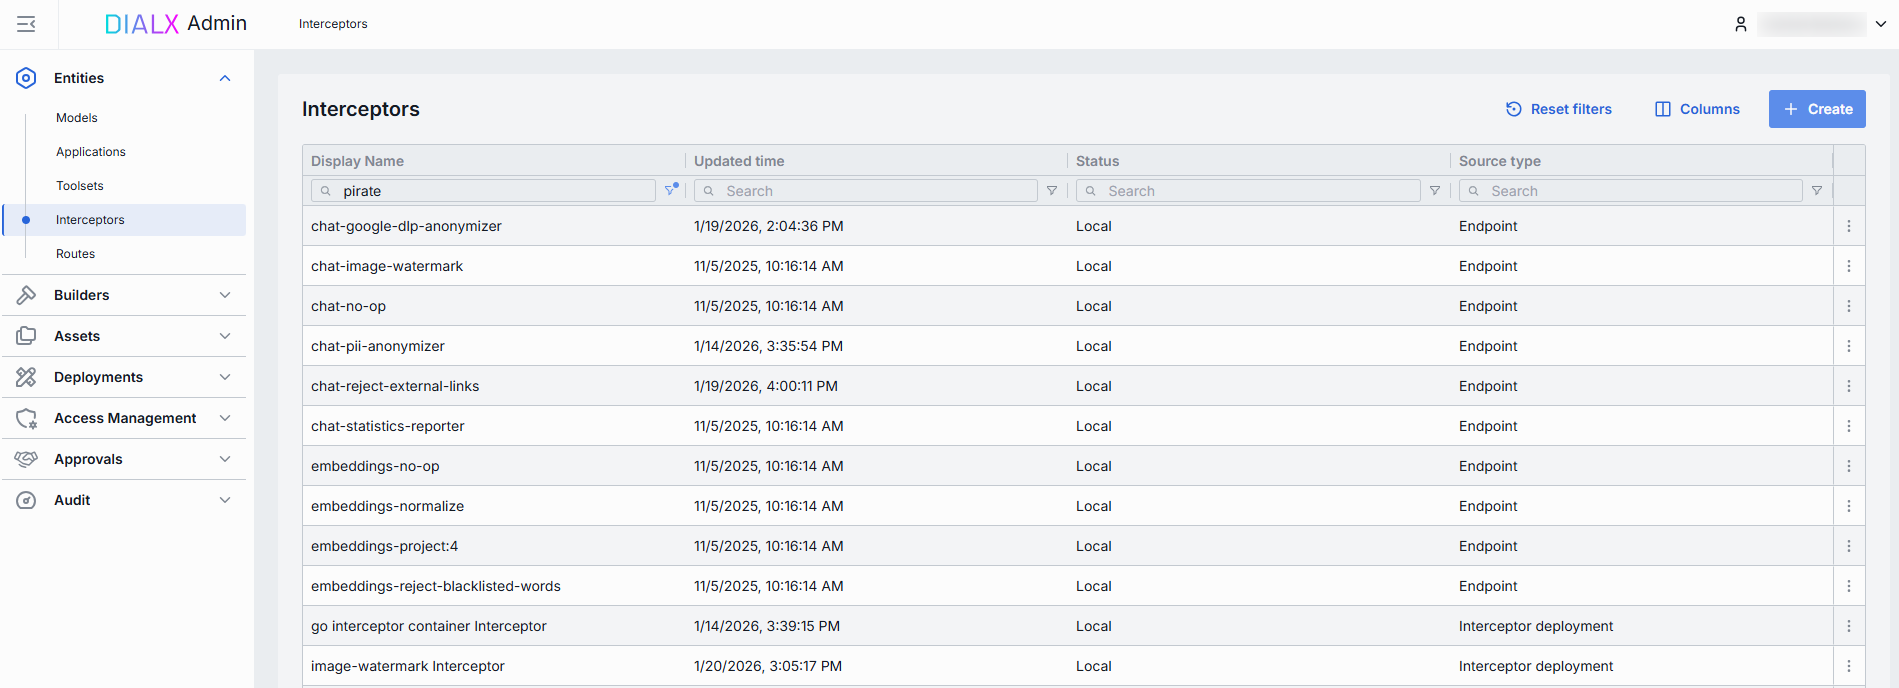Click the Access Management shield icon
This screenshot has height=688, width=1899.
[x=26, y=418]
